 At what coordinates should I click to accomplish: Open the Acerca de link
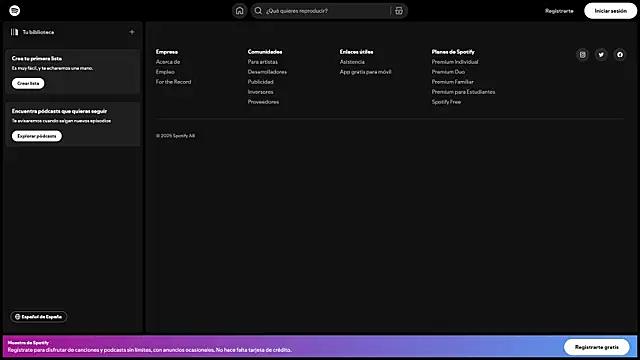[x=168, y=62]
